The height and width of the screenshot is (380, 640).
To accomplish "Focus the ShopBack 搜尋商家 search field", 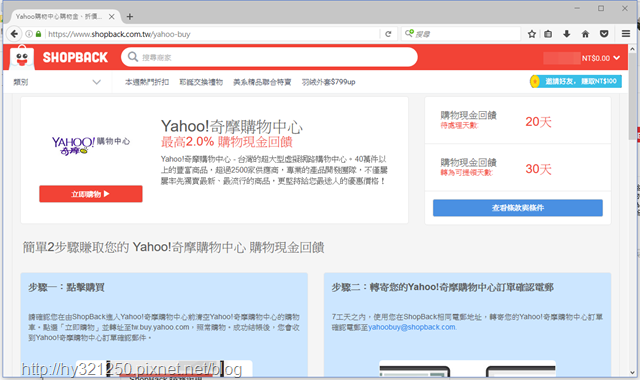I will point(269,57).
